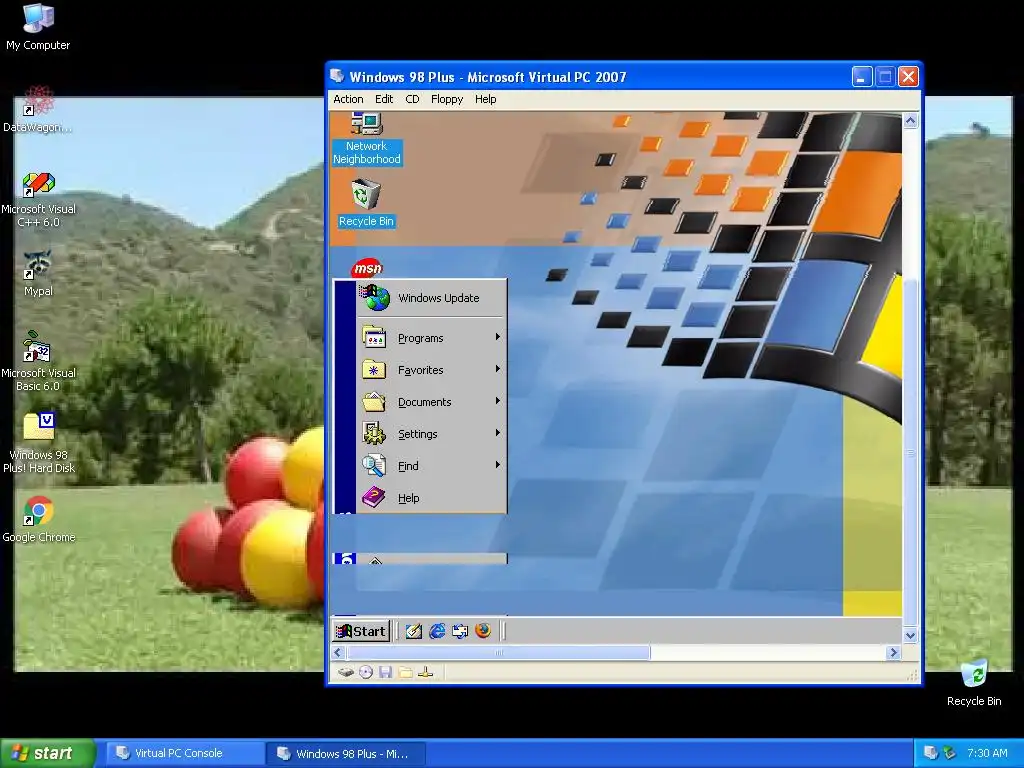
Task: Select the DataWagon desktop shortcut
Action: click(x=38, y=109)
